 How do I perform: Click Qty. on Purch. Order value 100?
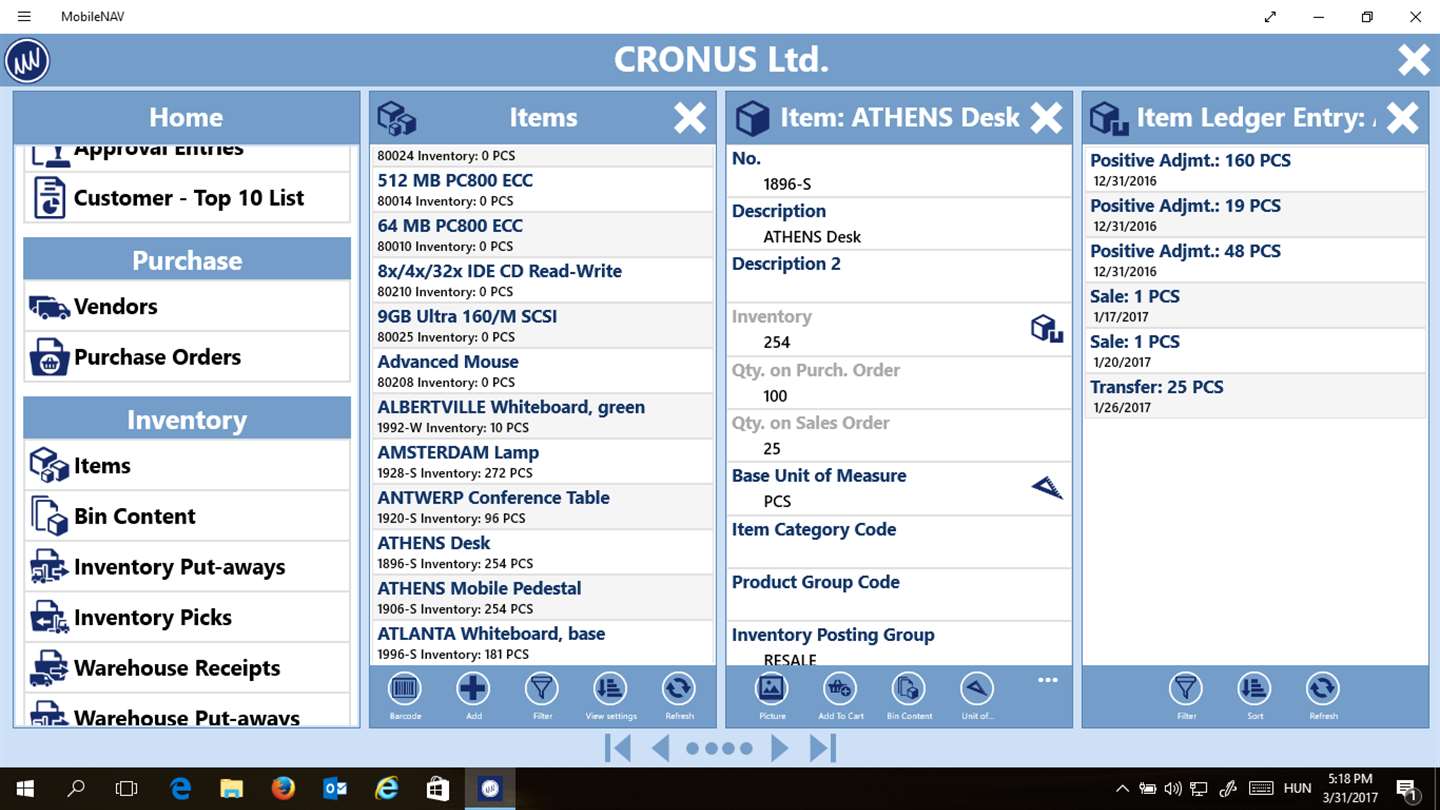[x=775, y=396]
